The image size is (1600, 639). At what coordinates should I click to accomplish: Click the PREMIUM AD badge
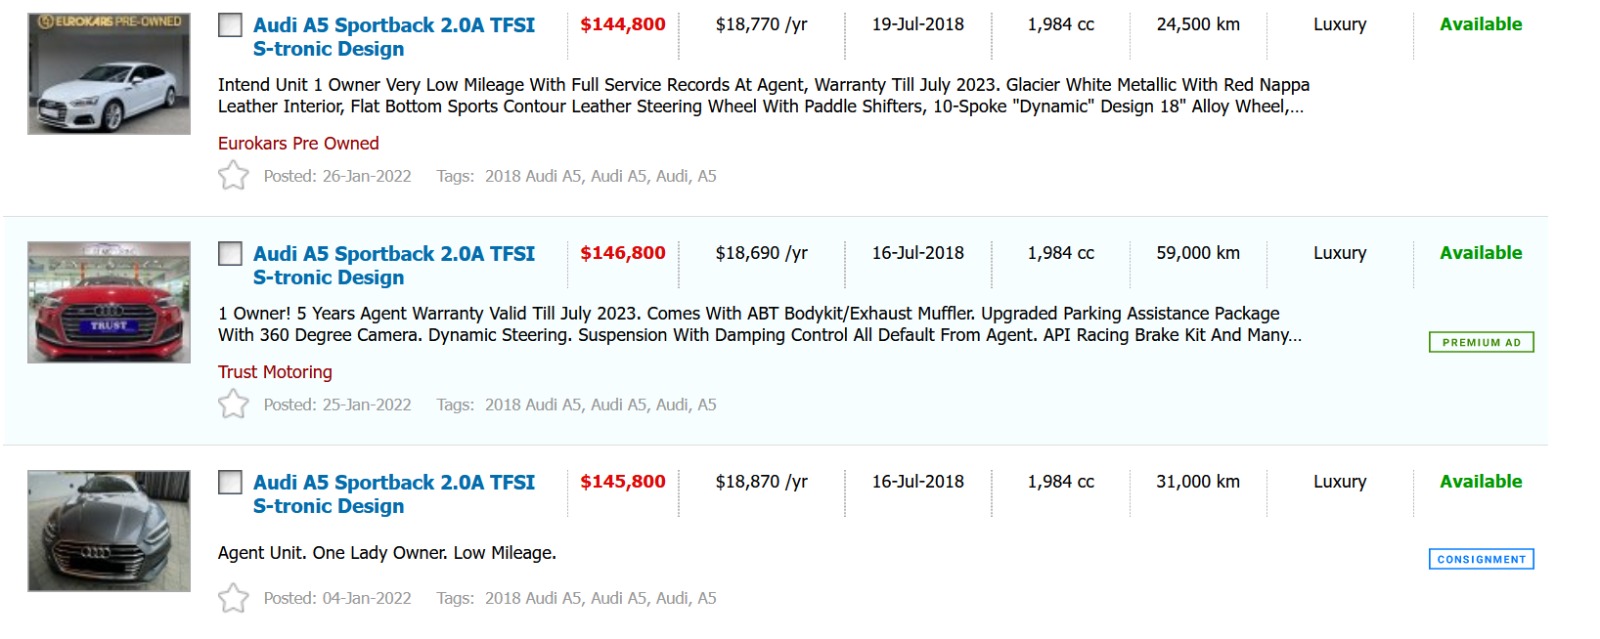(1481, 342)
